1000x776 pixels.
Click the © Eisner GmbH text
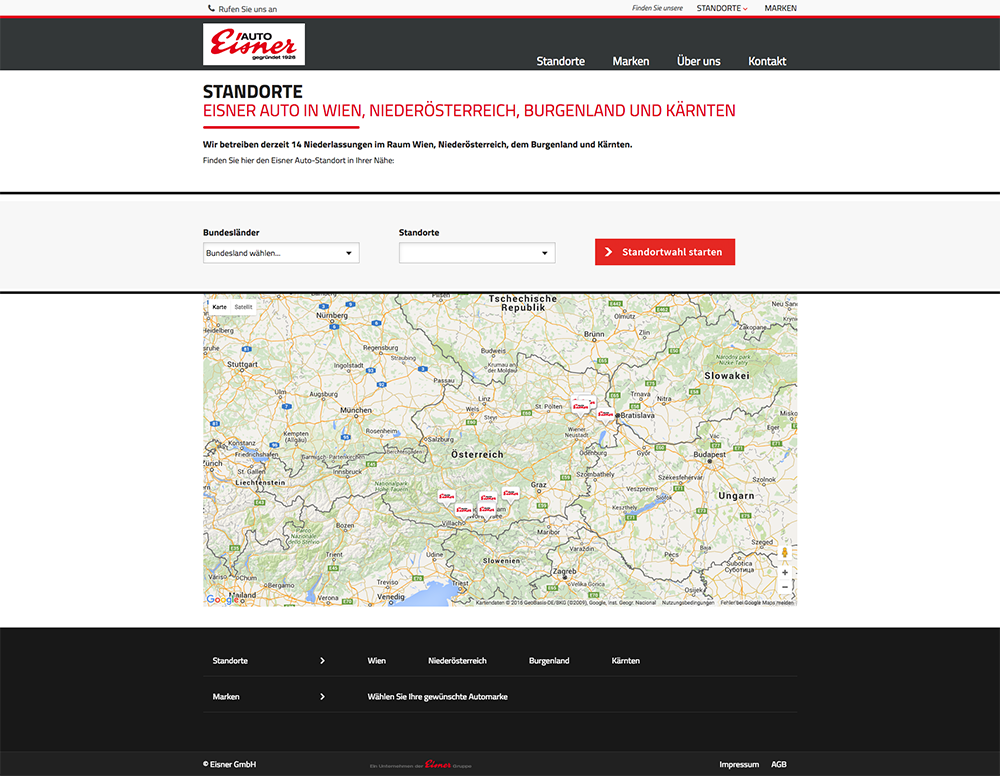(230, 764)
